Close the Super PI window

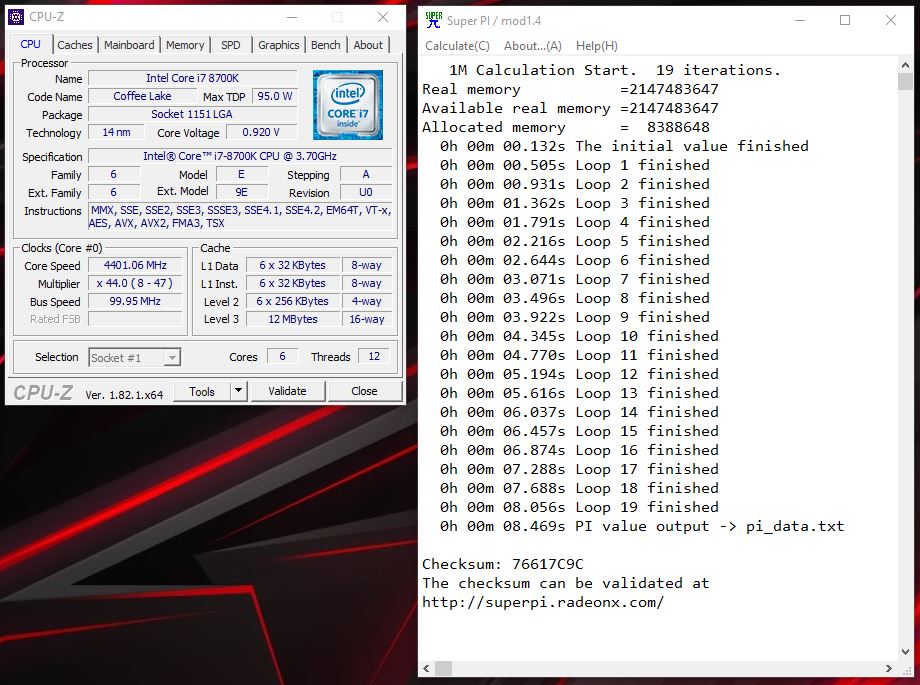(890, 20)
